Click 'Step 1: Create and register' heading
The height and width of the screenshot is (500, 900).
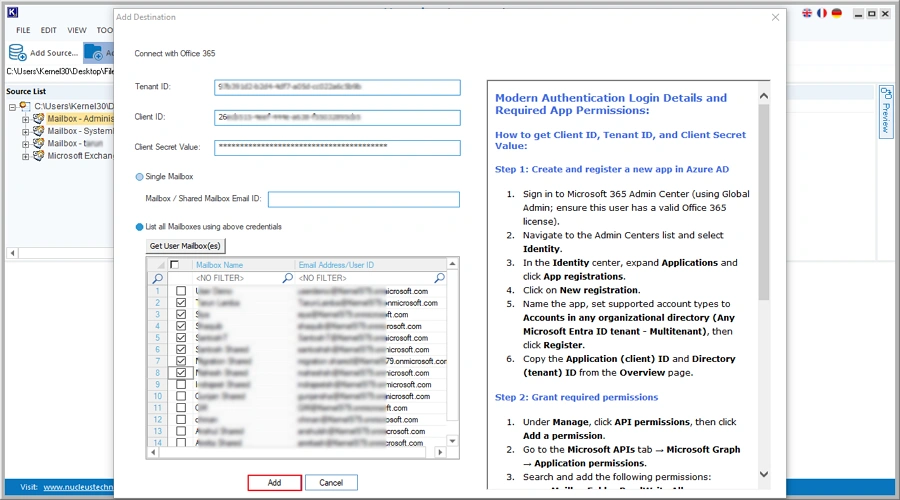tap(612, 169)
